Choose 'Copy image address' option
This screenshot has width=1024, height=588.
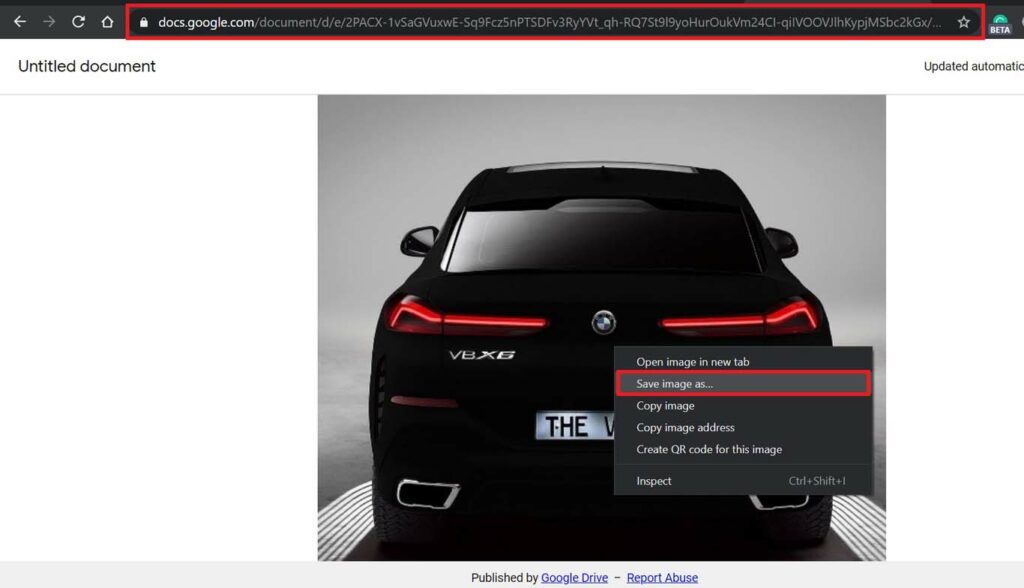coord(685,428)
